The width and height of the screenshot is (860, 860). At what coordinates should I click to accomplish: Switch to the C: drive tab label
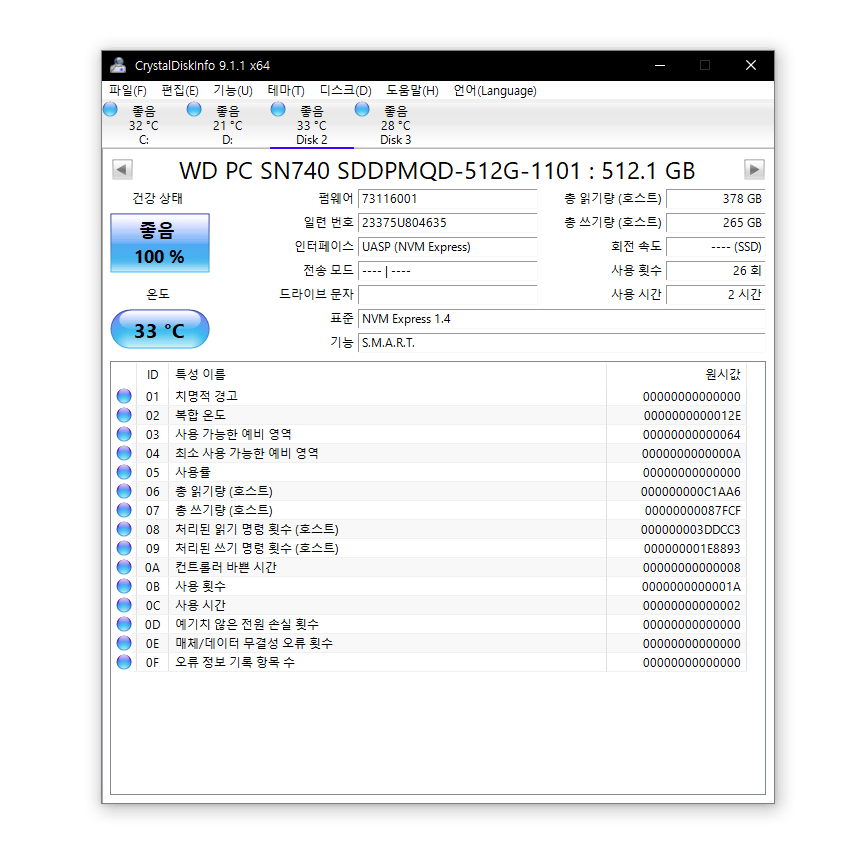click(144, 140)
